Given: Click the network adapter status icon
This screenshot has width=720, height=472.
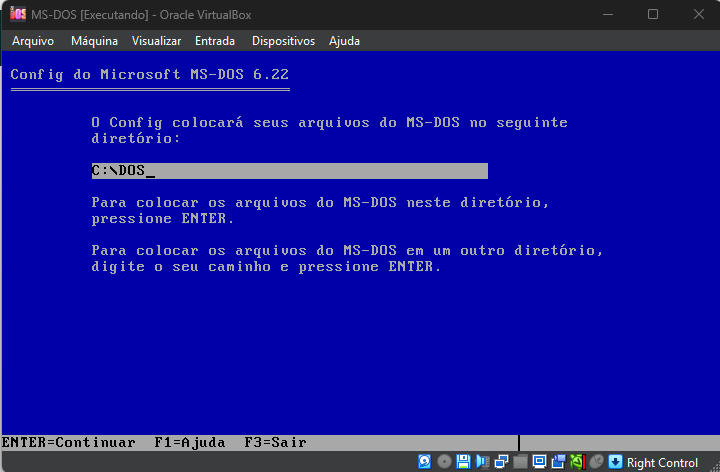Looking at the screenshot, I should (x=501, y=461).
